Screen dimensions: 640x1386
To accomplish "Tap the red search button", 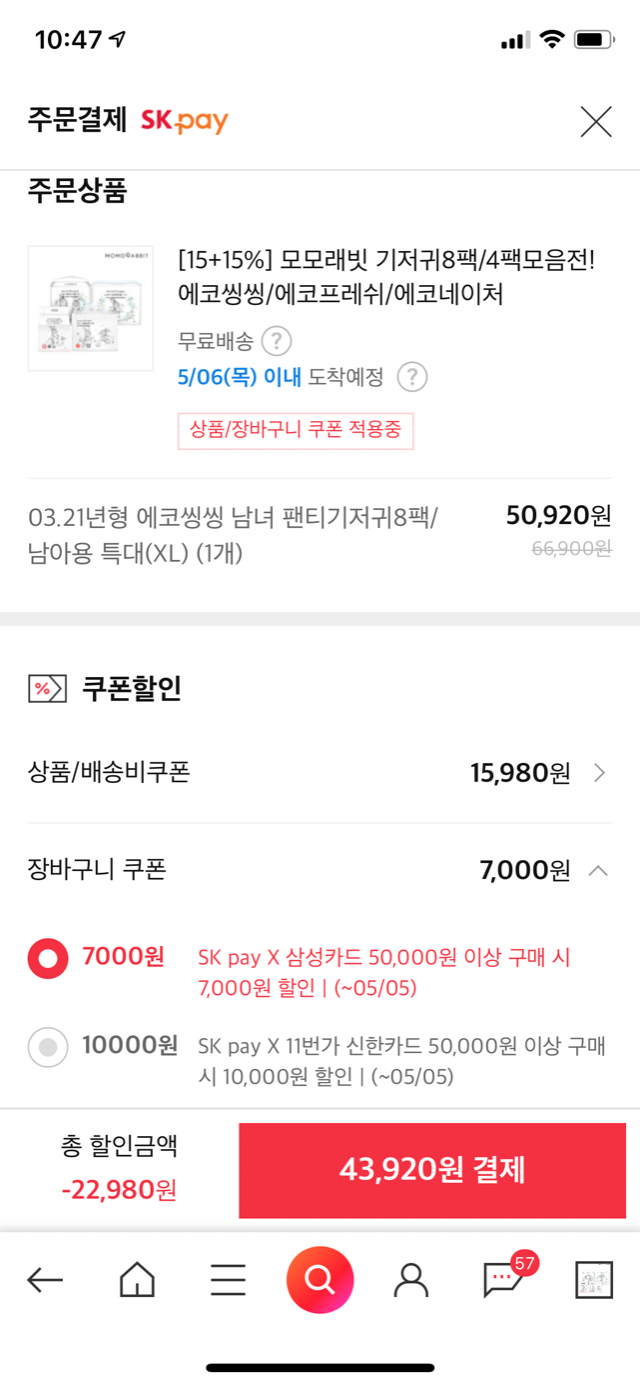I will 320,1279.
